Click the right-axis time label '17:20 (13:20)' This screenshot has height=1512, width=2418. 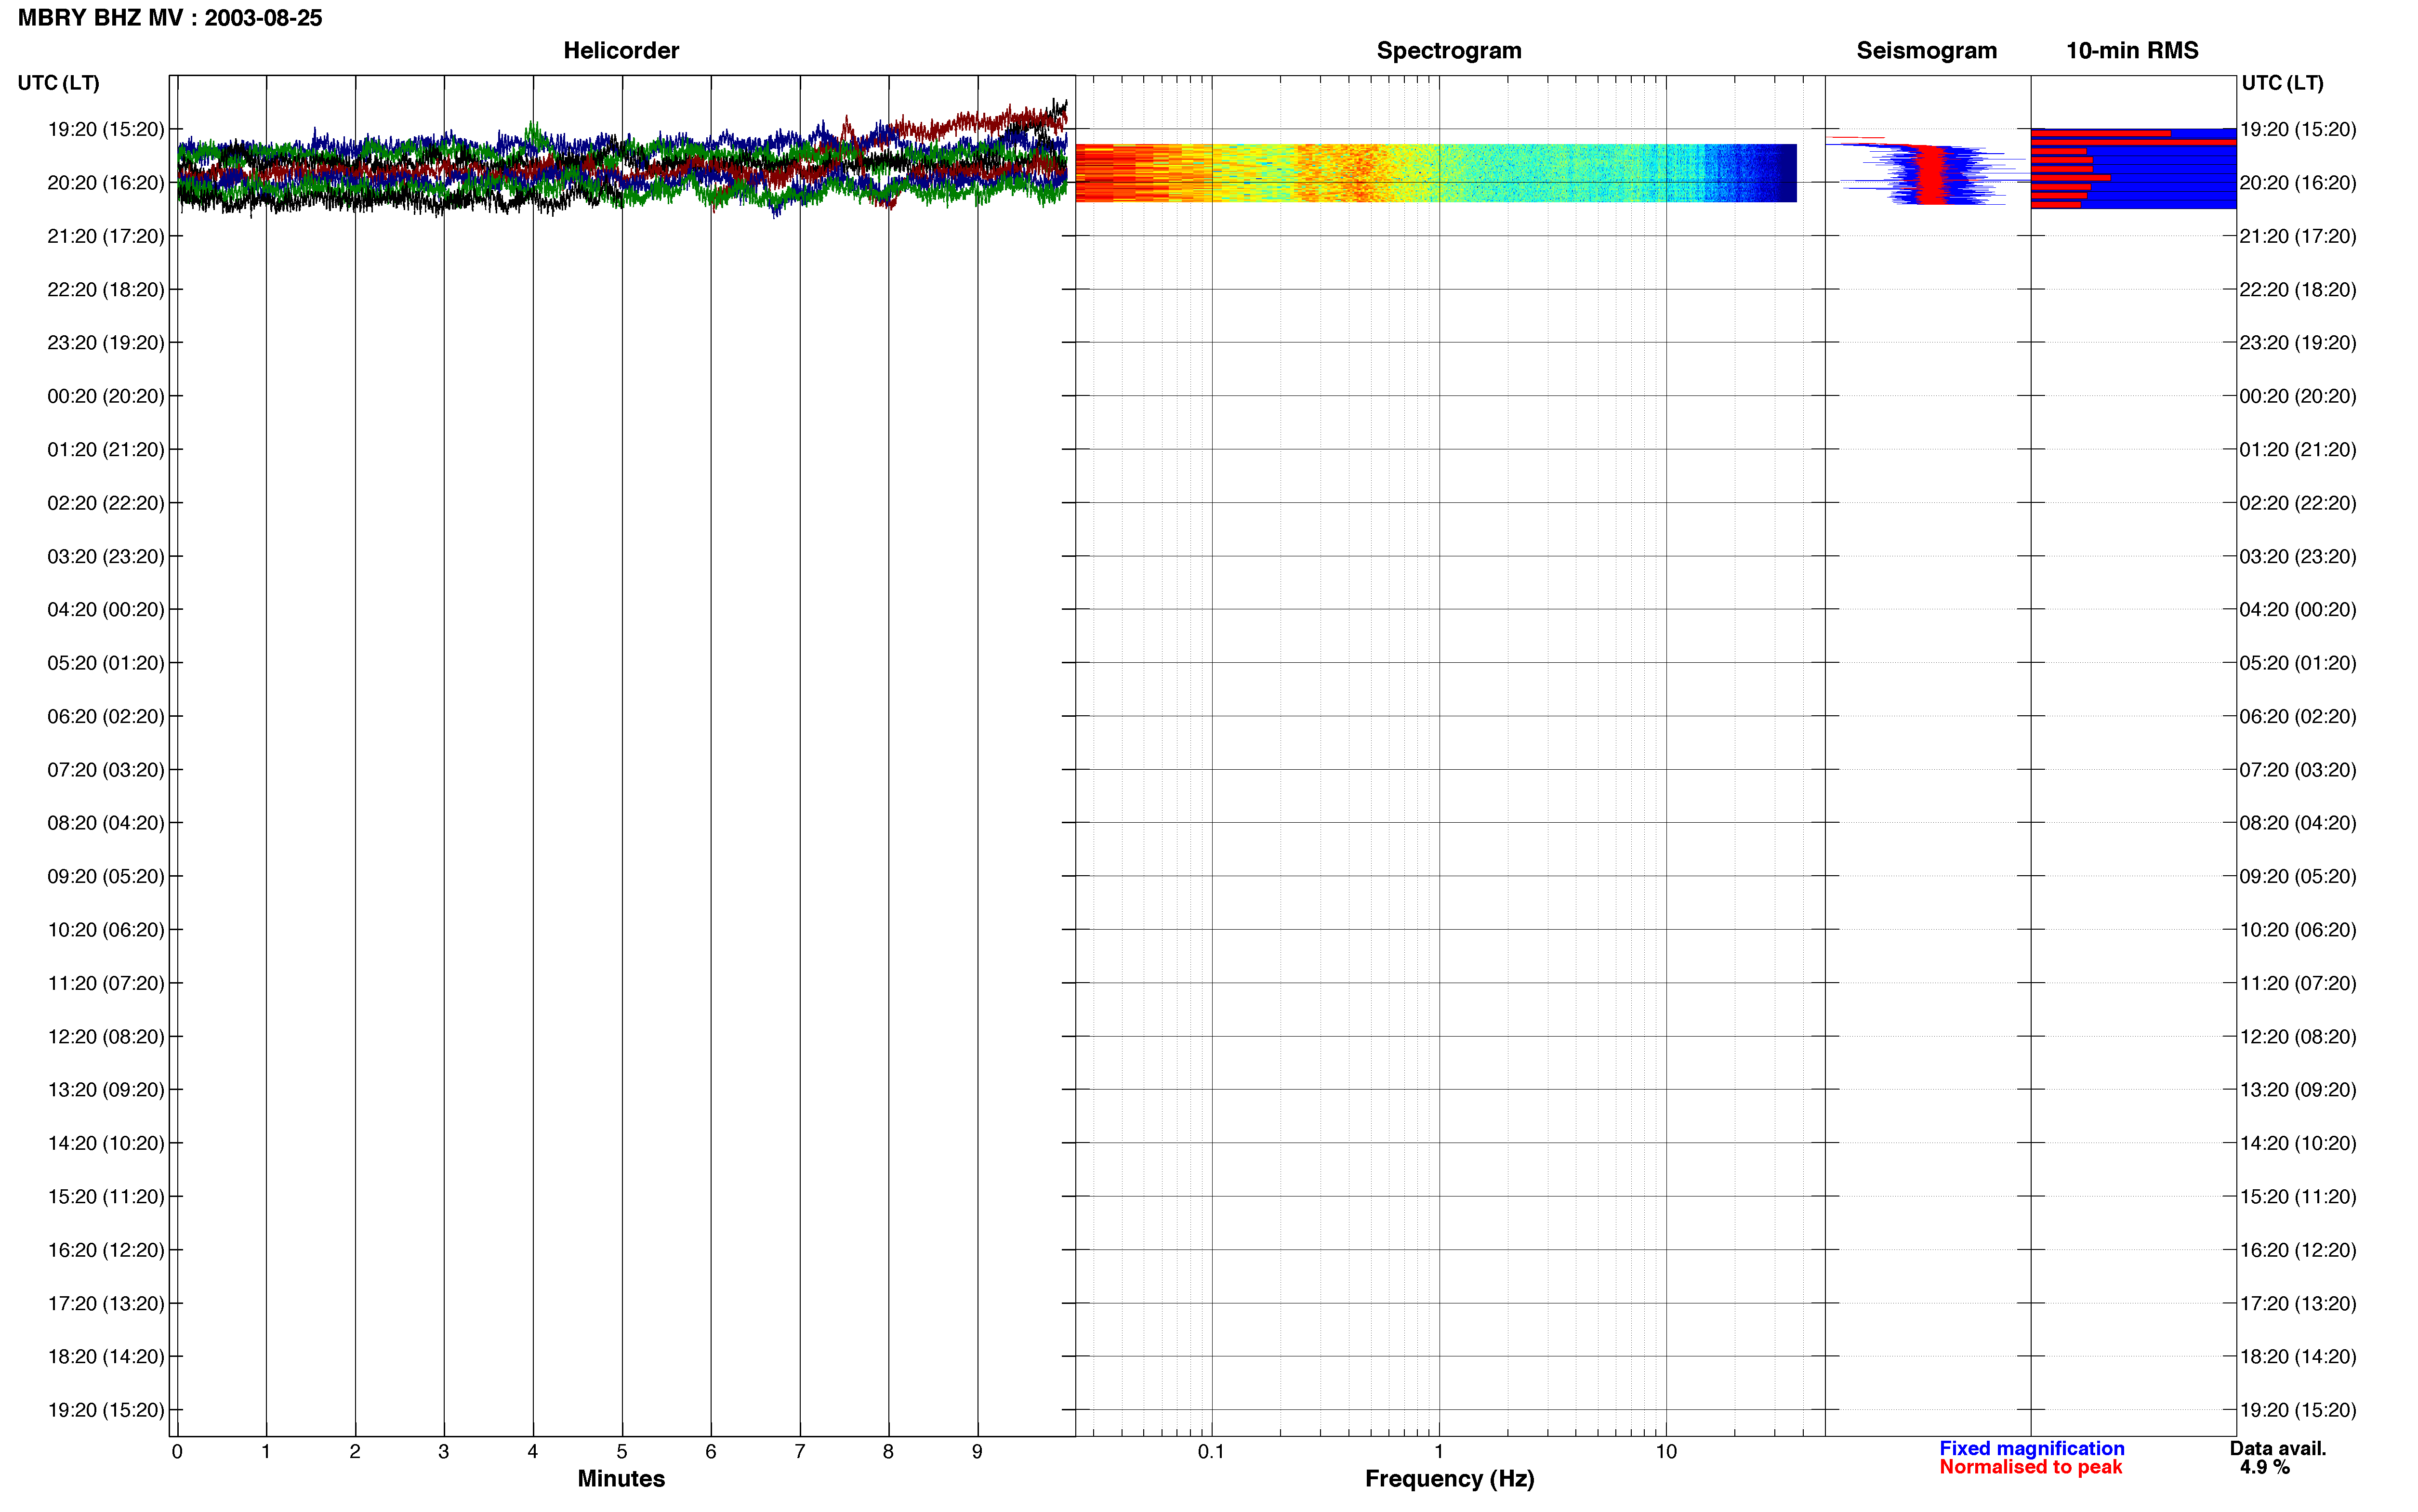click(2298, 1304)
